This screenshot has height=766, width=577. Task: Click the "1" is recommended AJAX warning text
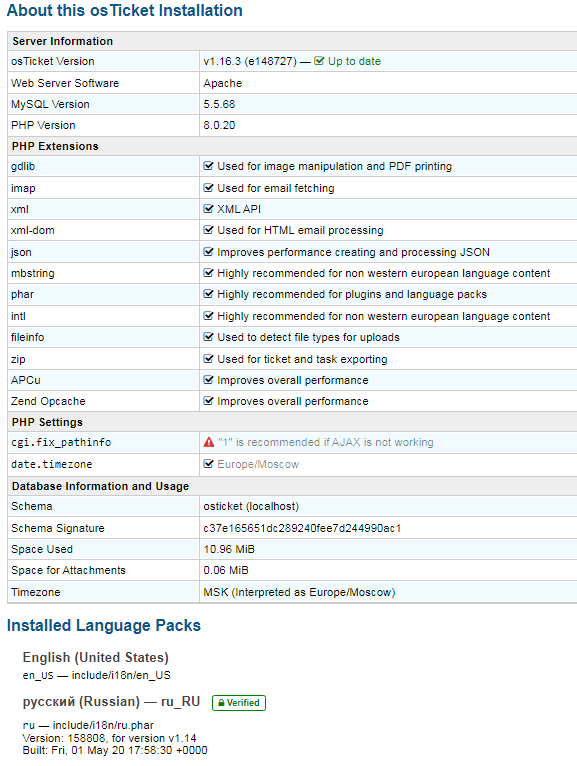326,442
